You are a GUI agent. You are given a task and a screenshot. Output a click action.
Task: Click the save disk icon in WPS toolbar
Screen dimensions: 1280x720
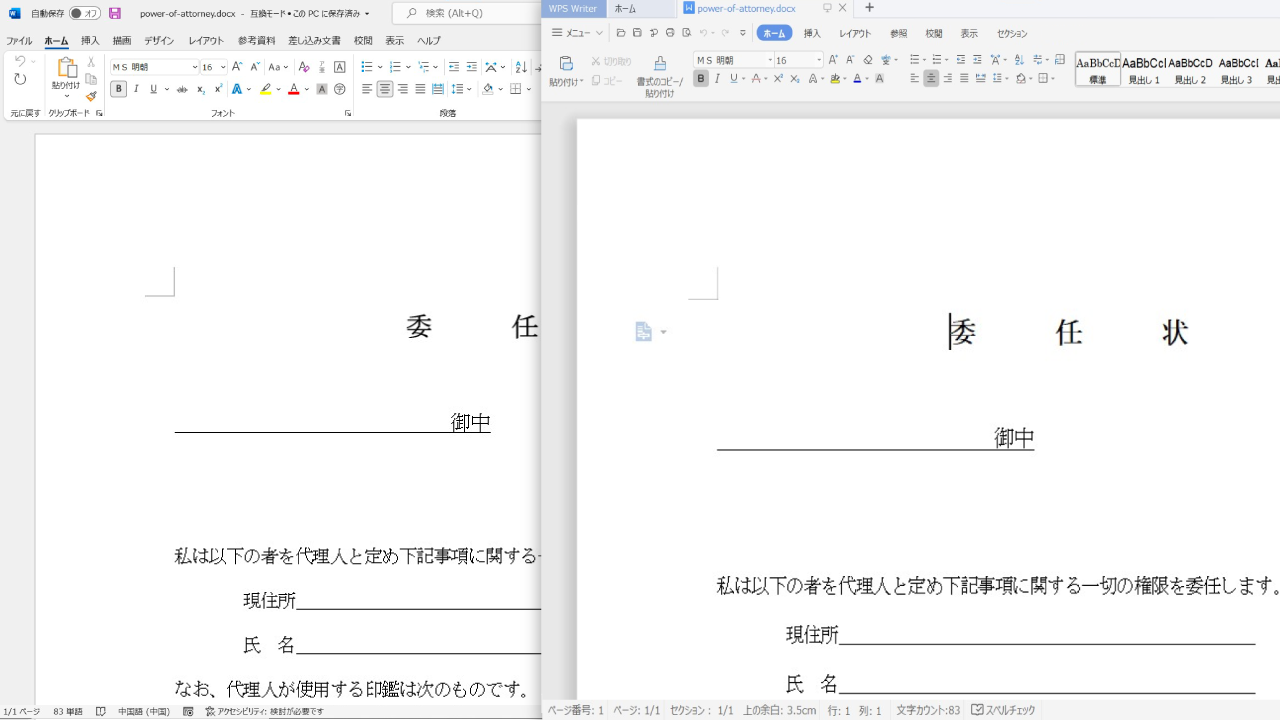click(x=637, y=33)
